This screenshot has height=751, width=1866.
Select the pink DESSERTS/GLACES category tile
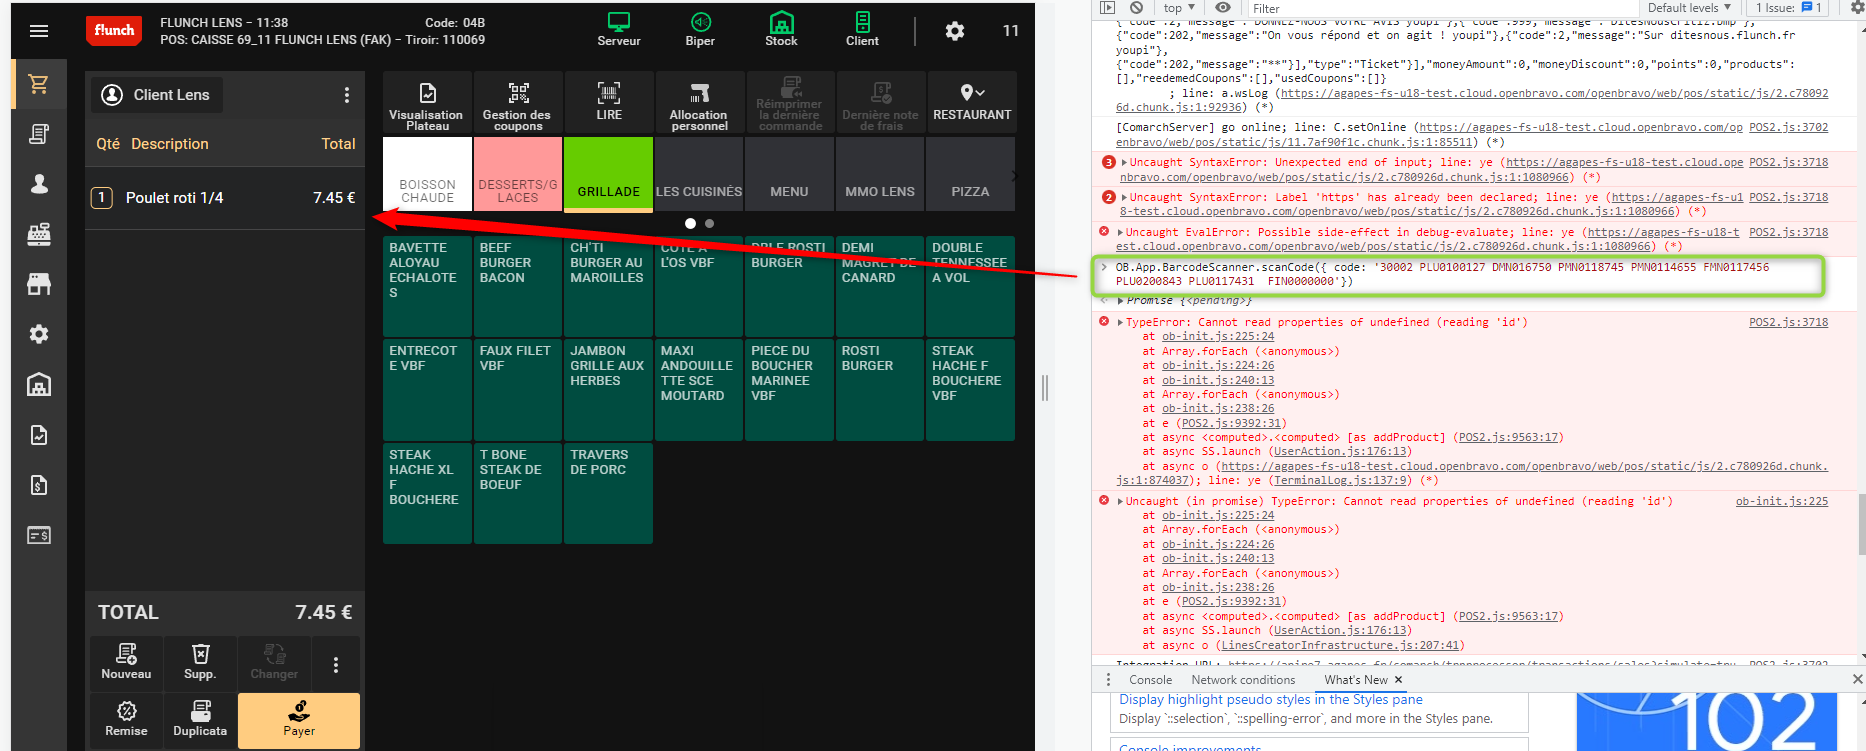click(518, 174)
